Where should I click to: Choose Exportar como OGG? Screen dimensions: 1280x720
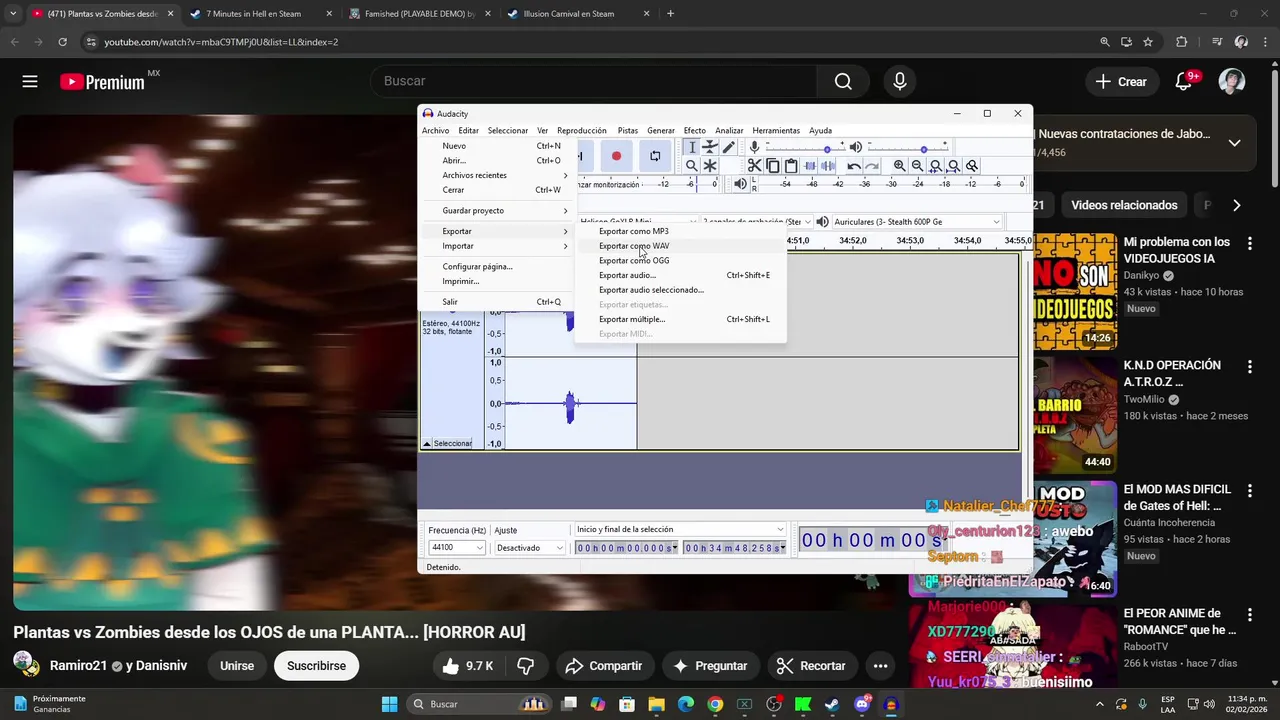(x=680, y=260)
